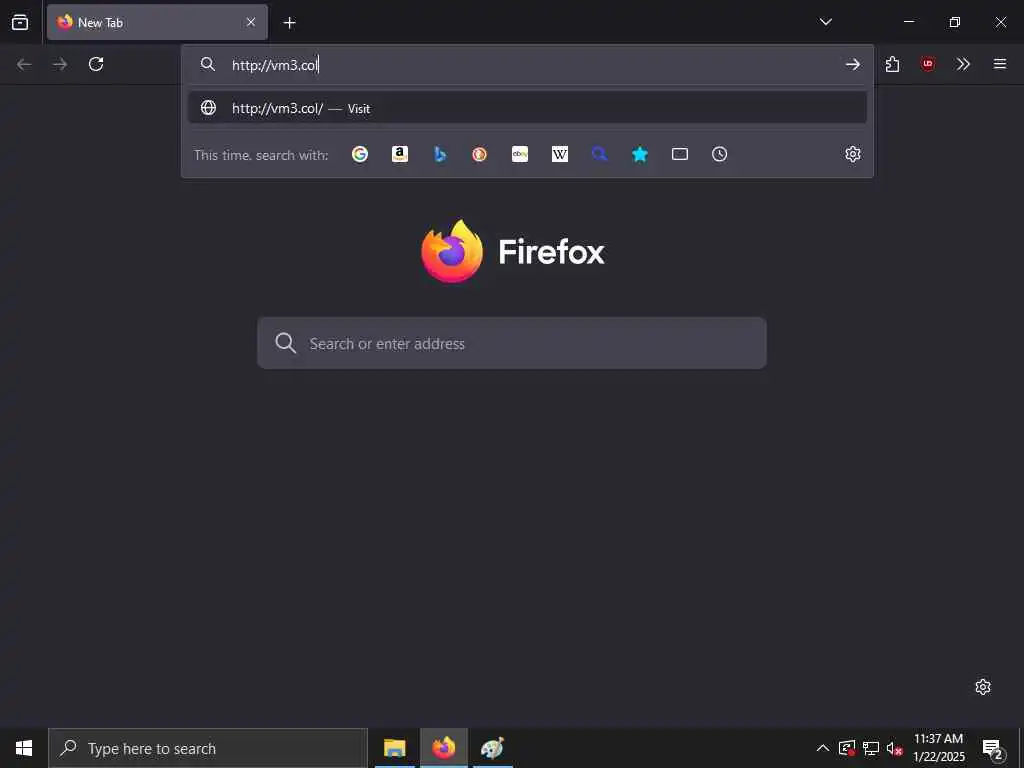Restore down the Firefox window
This screenshot has width=1024, height=768.
coord(955,22)
